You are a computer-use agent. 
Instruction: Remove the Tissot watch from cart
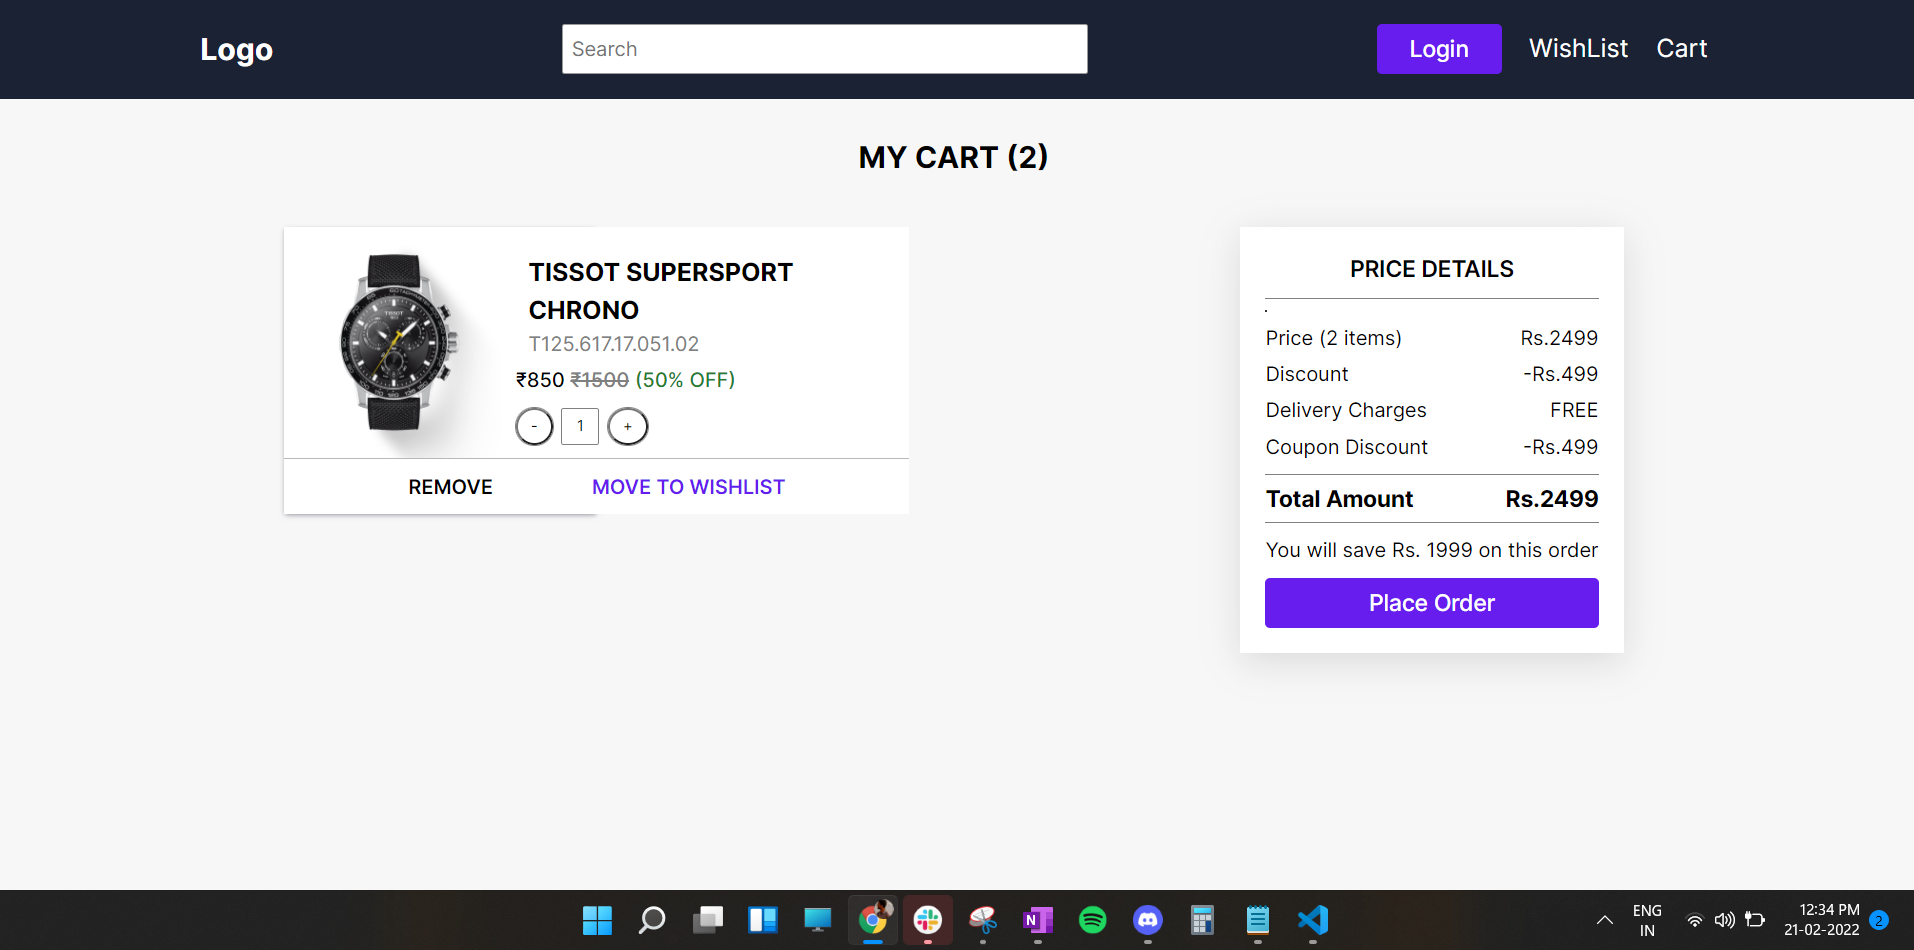pyautogui.click(x=450, y=487)
